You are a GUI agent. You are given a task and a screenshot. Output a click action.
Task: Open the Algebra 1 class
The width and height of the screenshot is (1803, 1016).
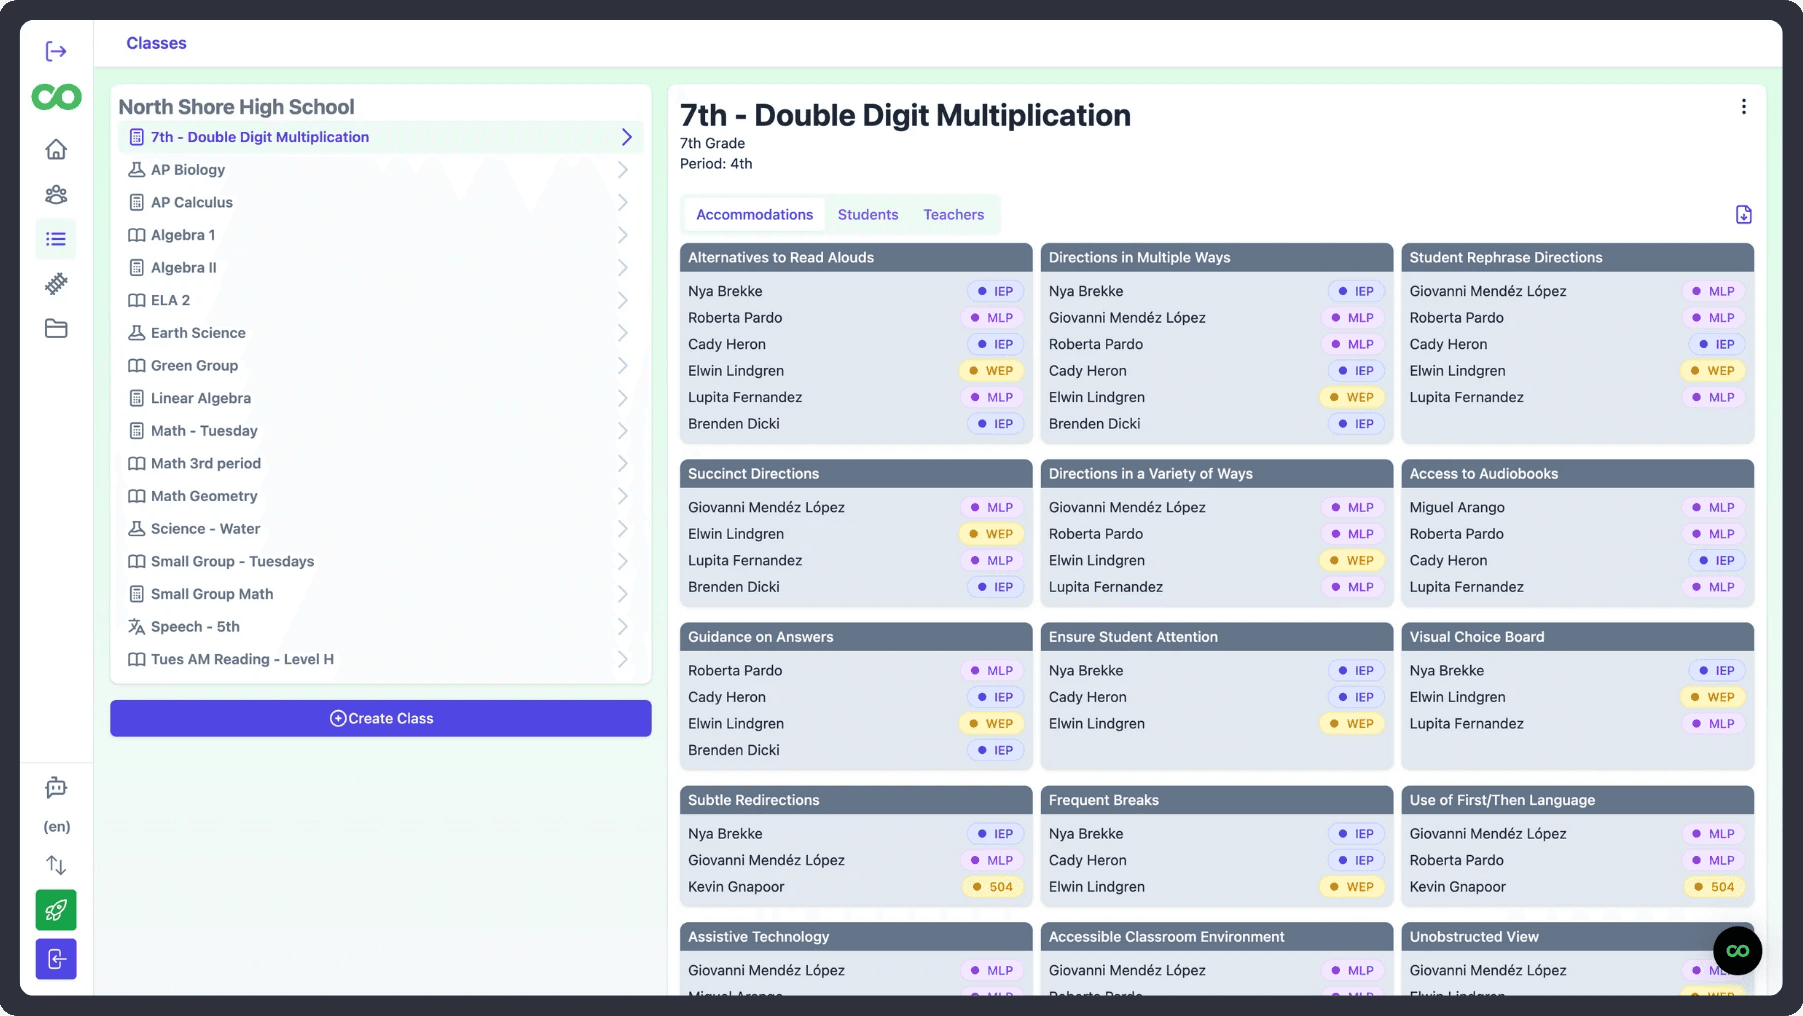point(380,235)
